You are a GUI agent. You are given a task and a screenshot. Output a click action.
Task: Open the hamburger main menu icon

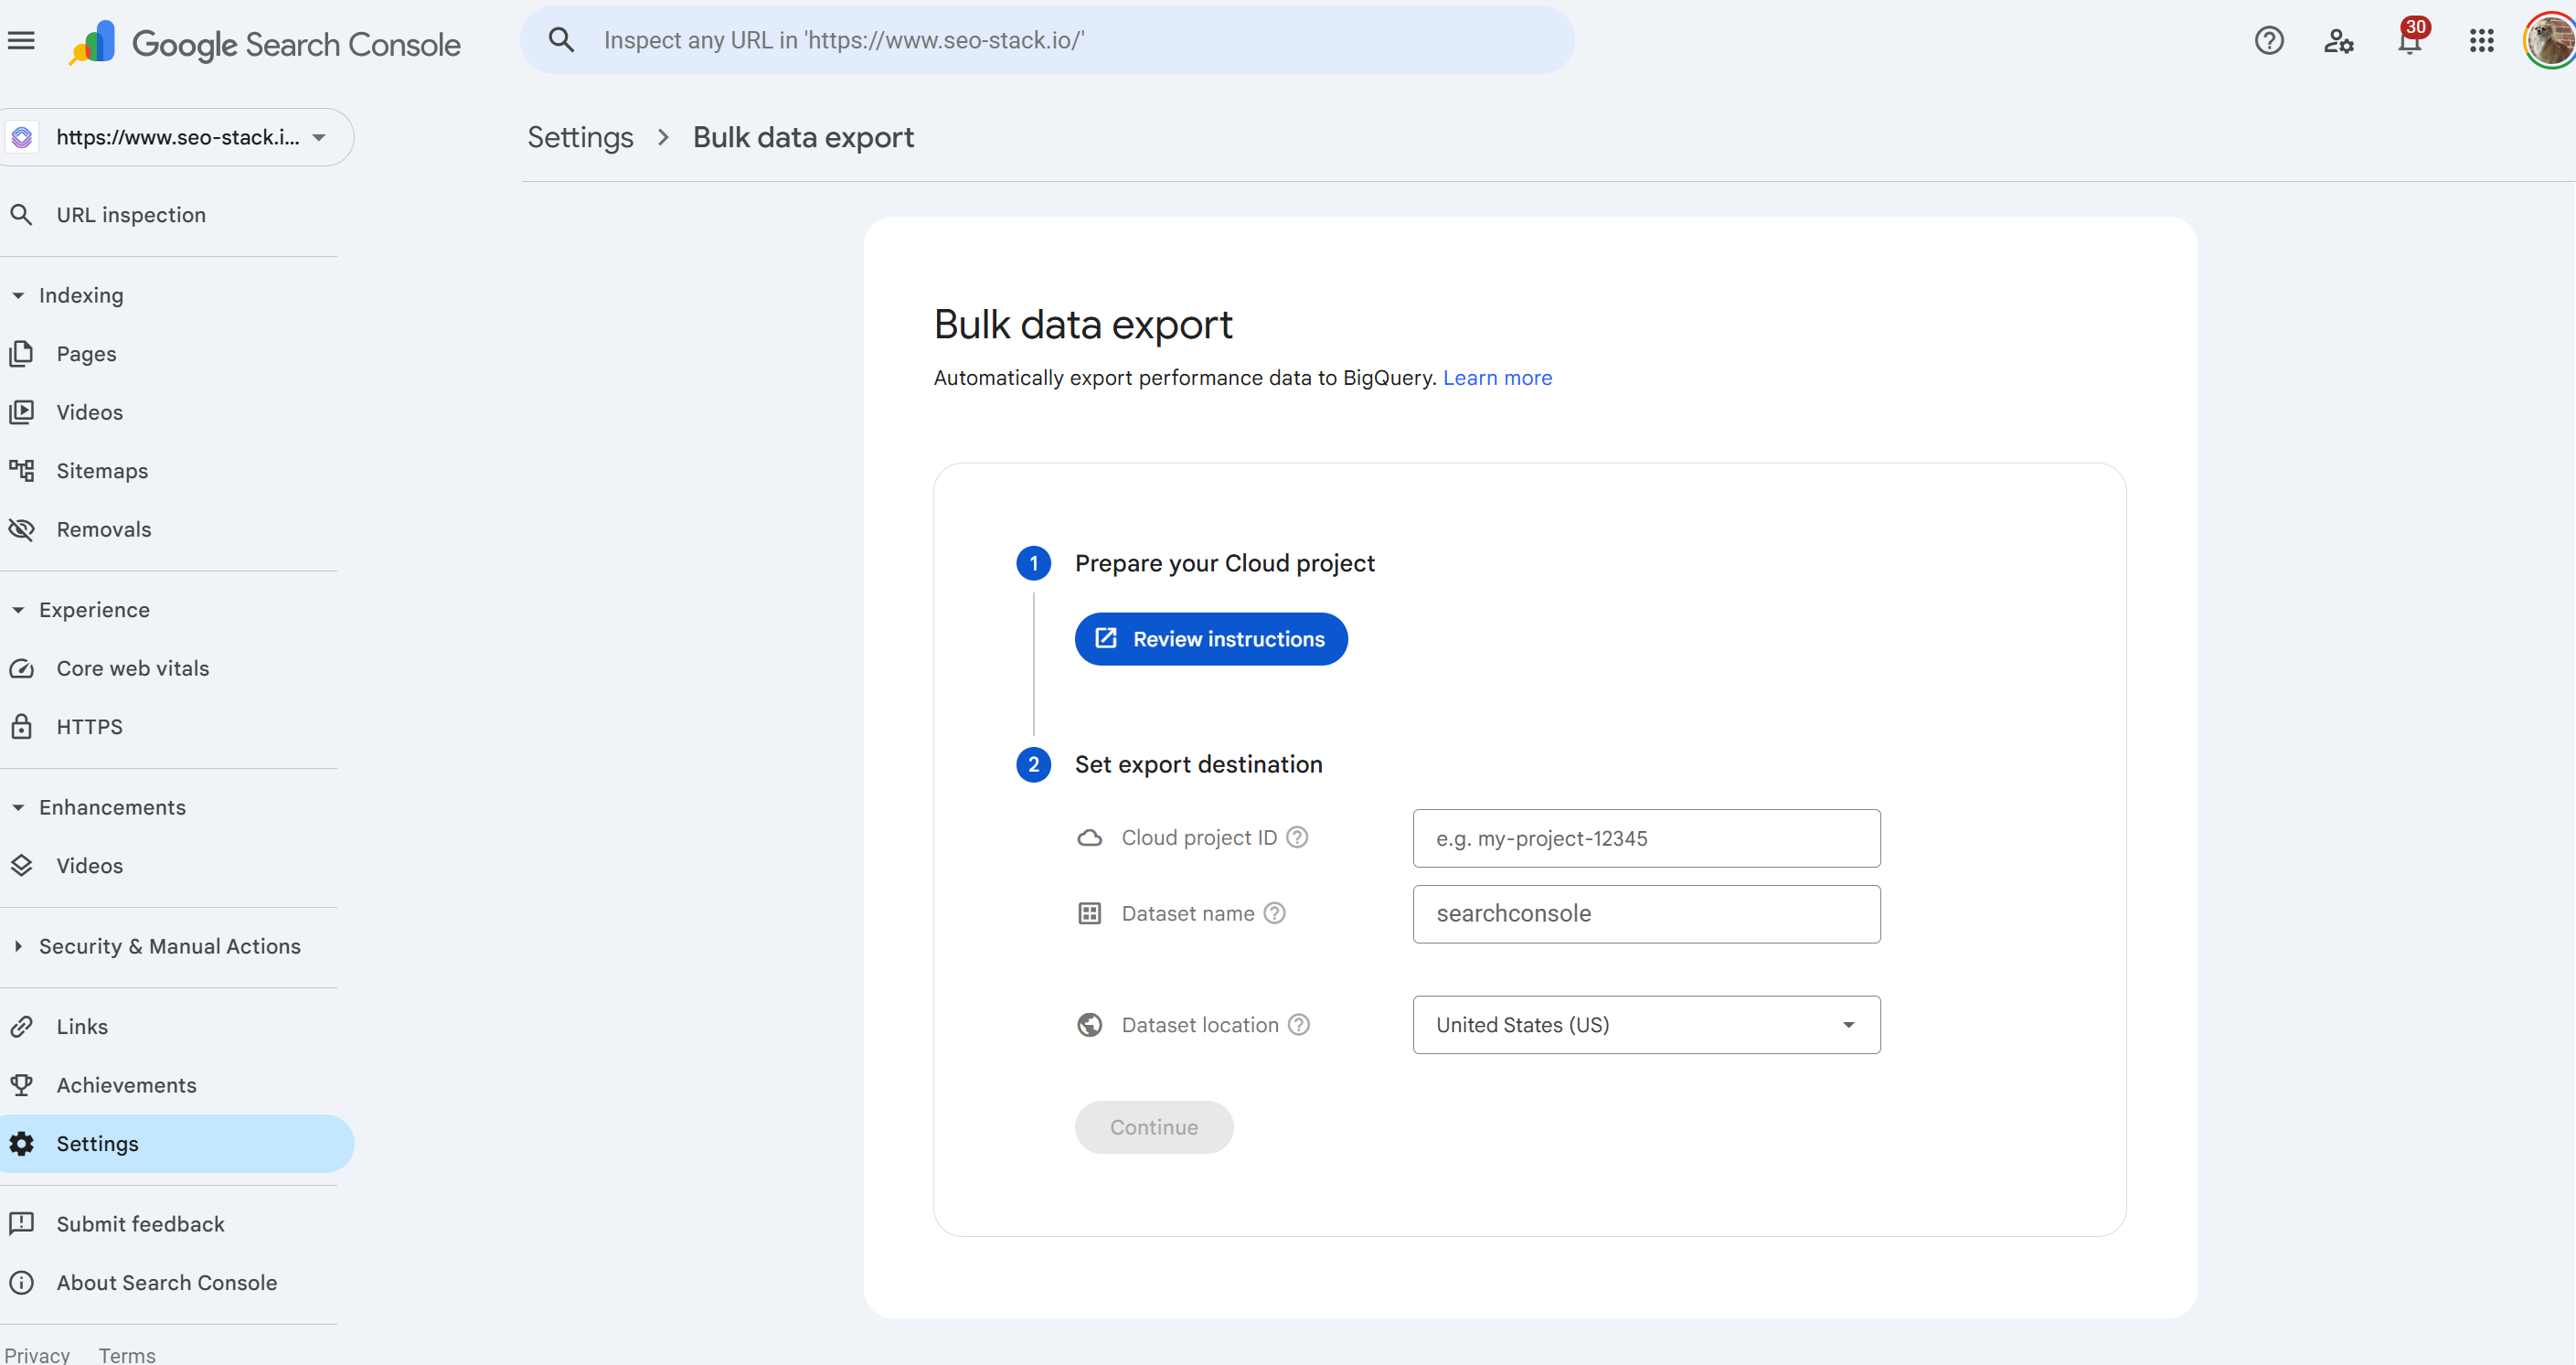click(21, 41)
